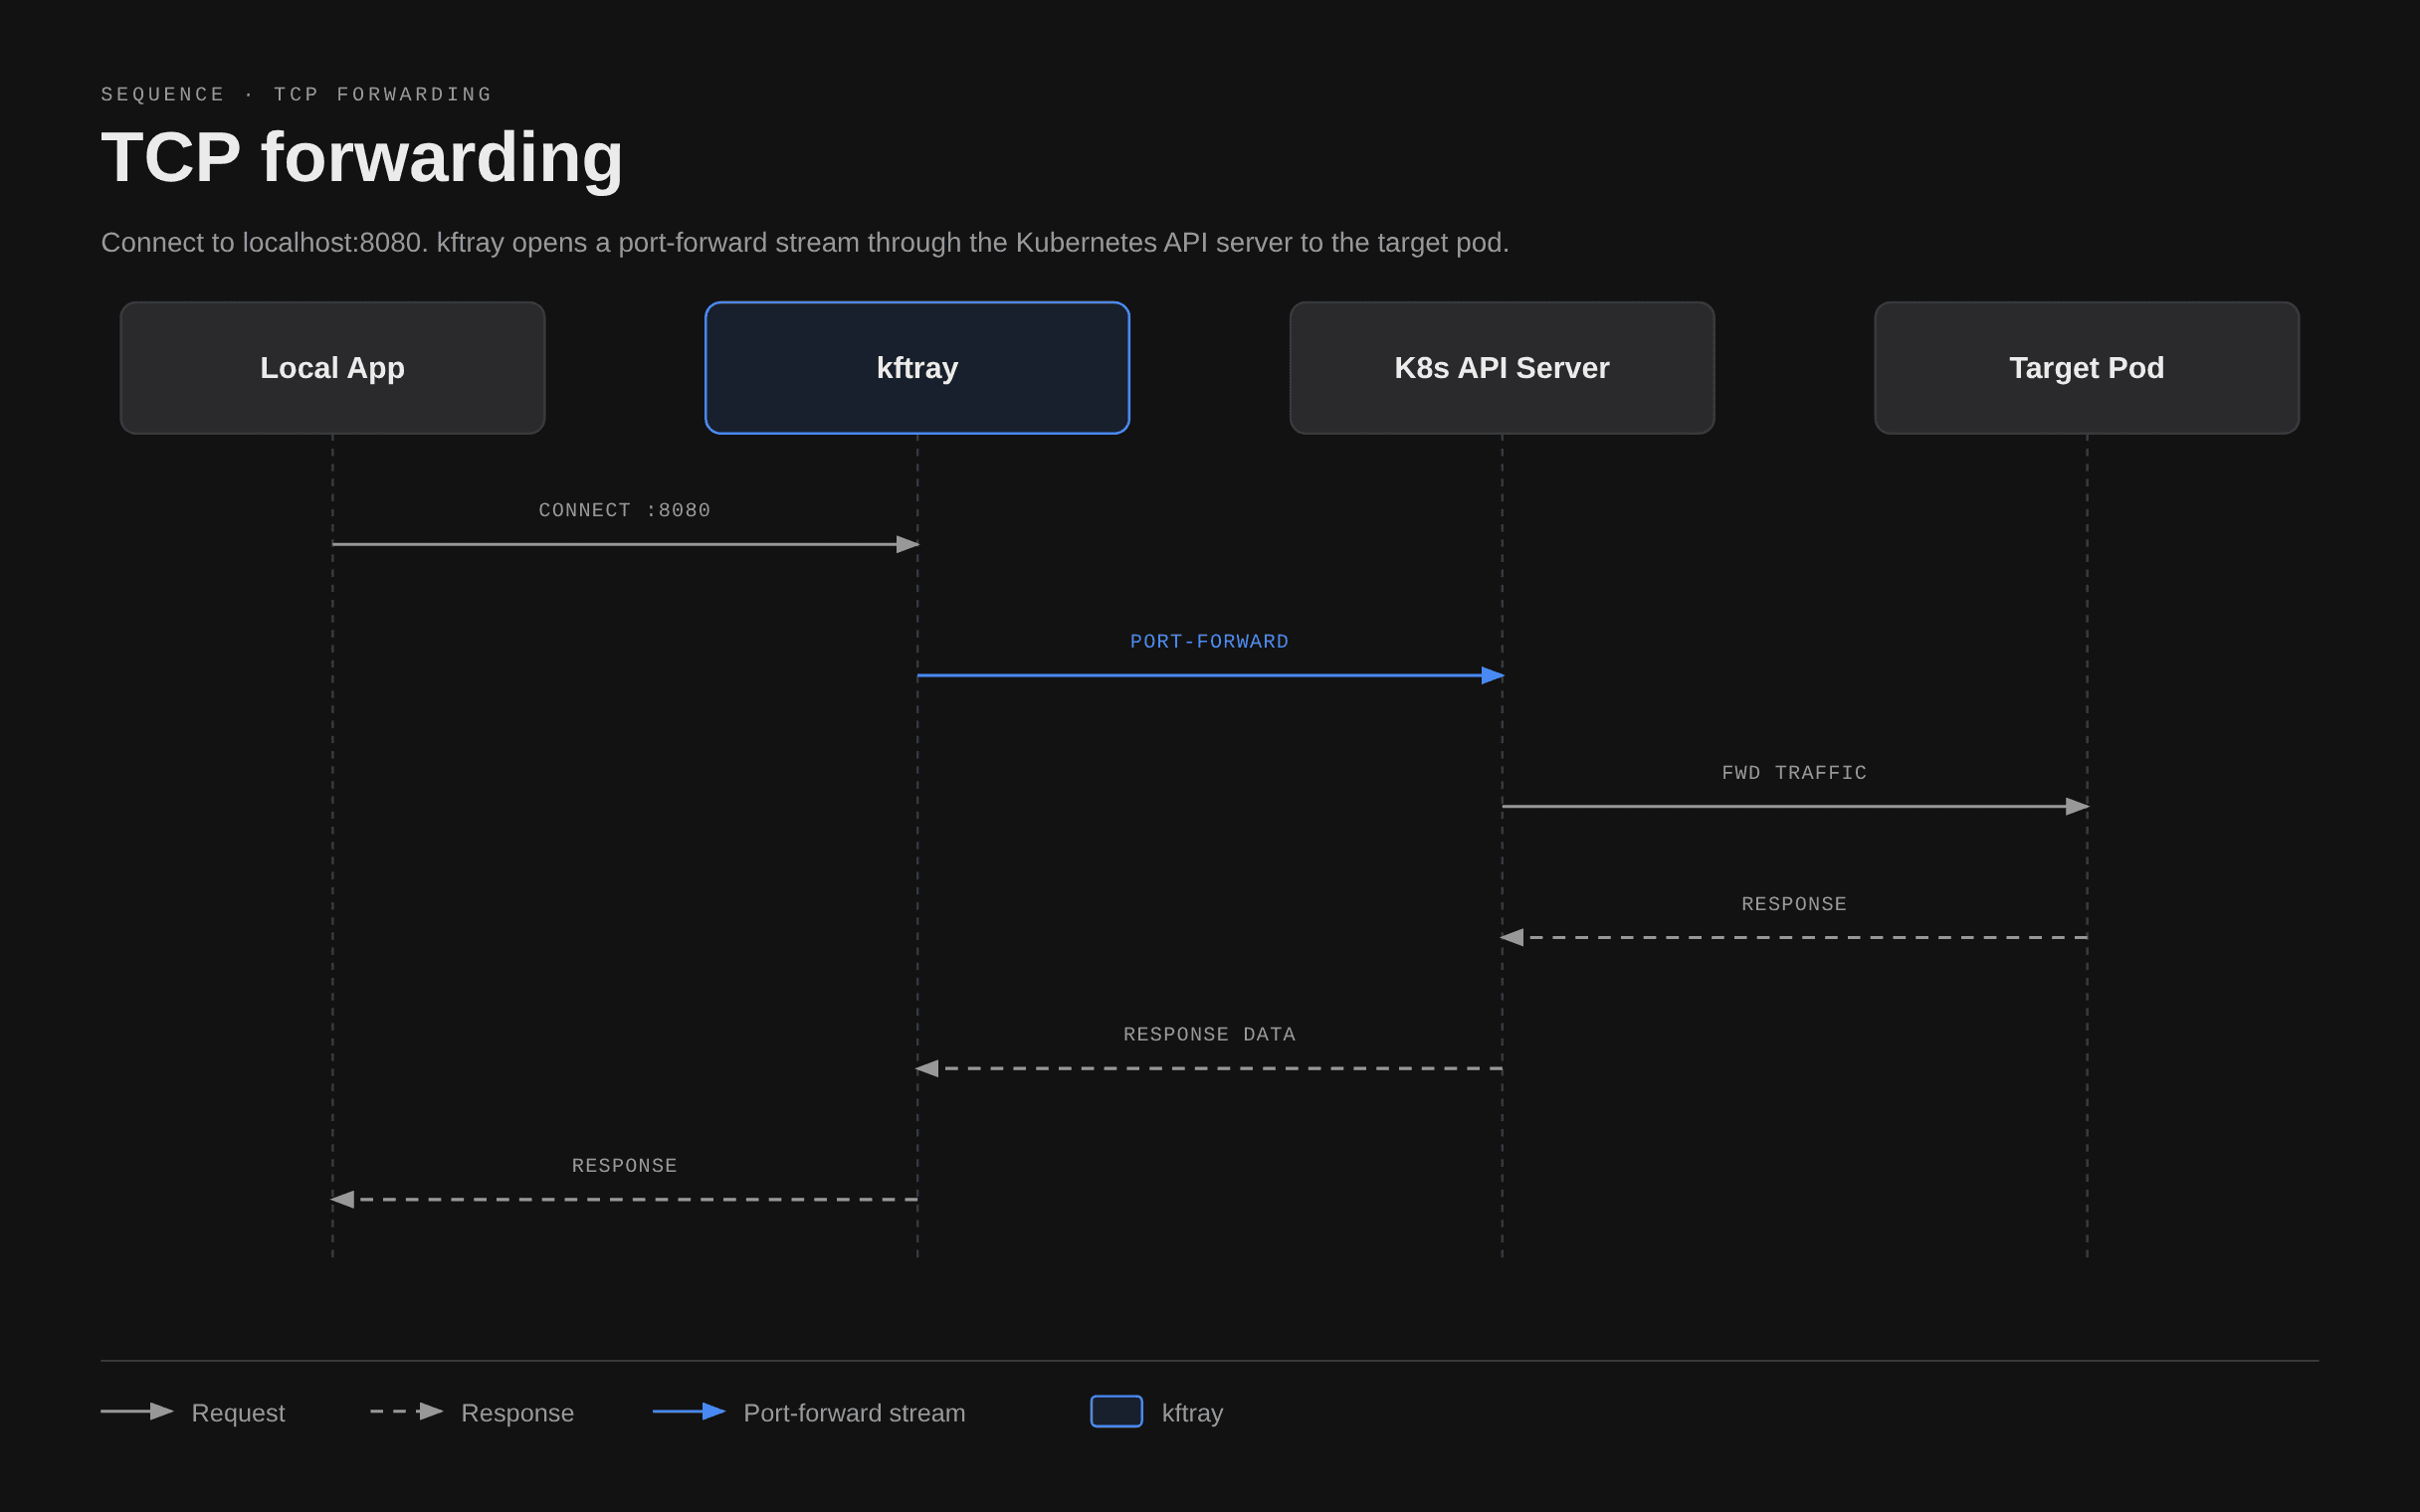Click the 'TCP forwarding' title
The image size is (2420, 1512).
362,157
